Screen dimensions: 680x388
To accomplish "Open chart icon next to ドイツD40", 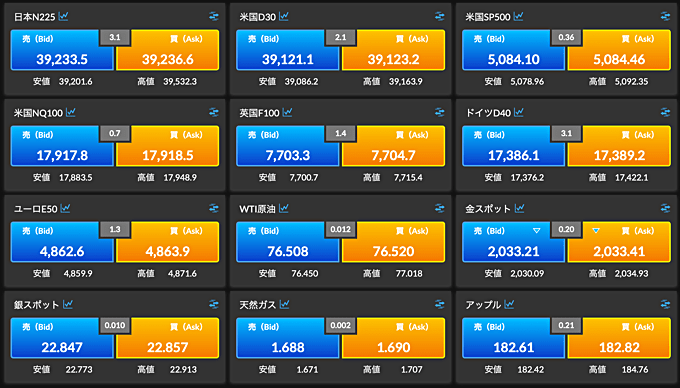I will point(519,113).
